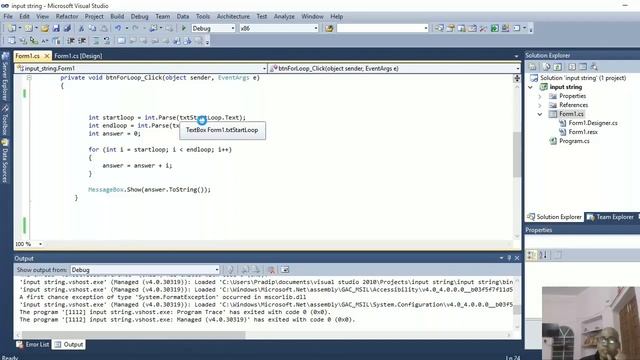Open the Debug menu
The height and width of the screenshot is (360, 640).
(140, 16)
